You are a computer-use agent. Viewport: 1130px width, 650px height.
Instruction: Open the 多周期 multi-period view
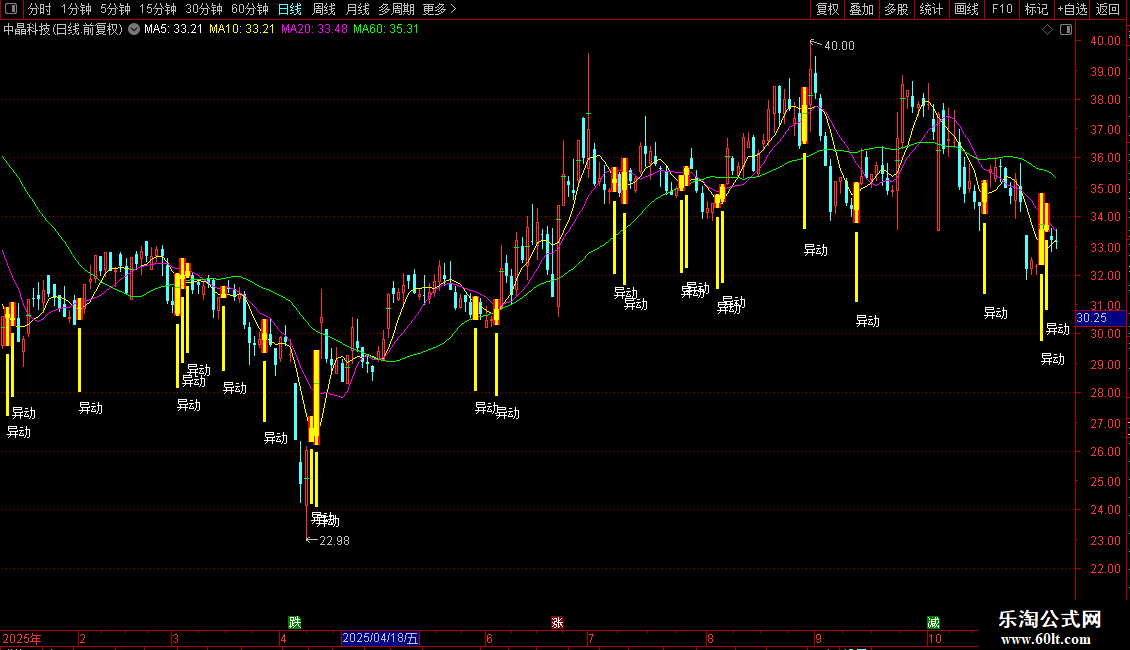396,9
